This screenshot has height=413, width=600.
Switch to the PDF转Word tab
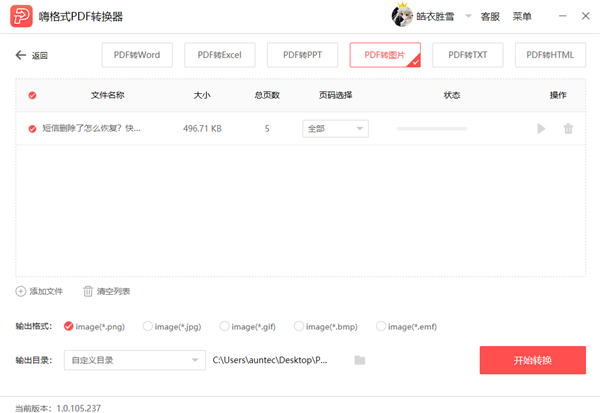[137, 55]
